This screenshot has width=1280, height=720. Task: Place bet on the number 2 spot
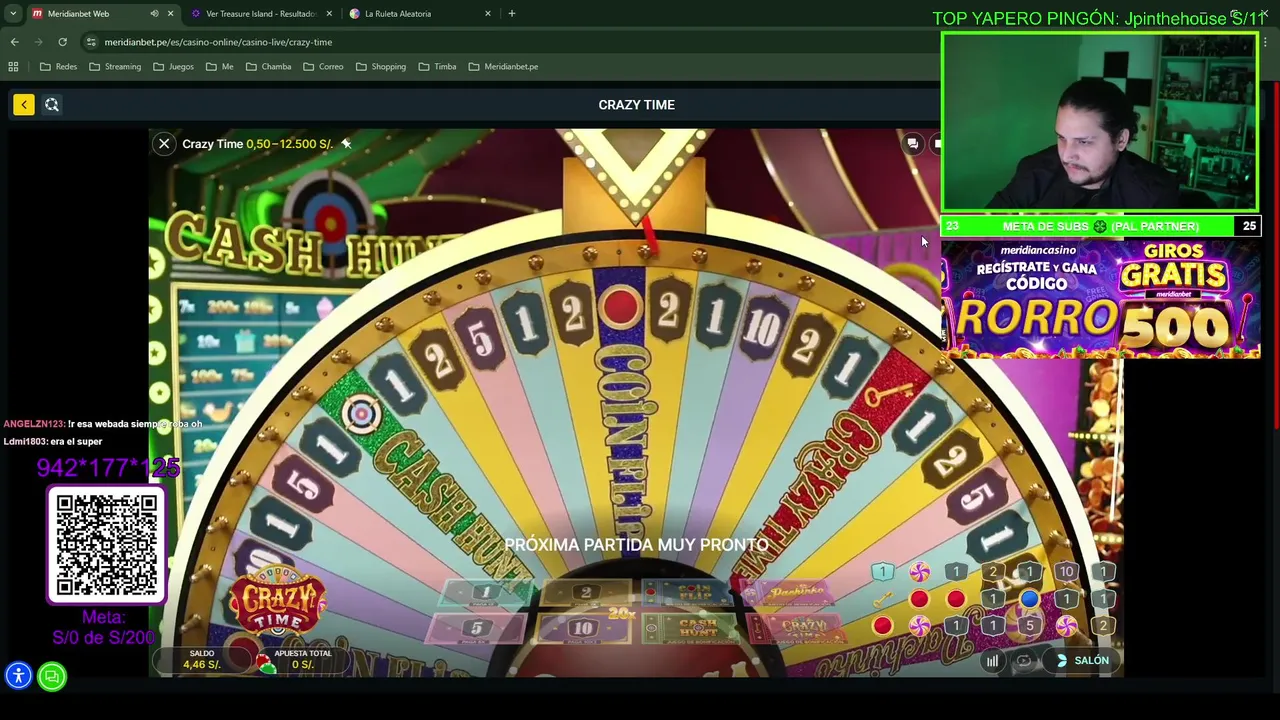[x=586, y=594]
